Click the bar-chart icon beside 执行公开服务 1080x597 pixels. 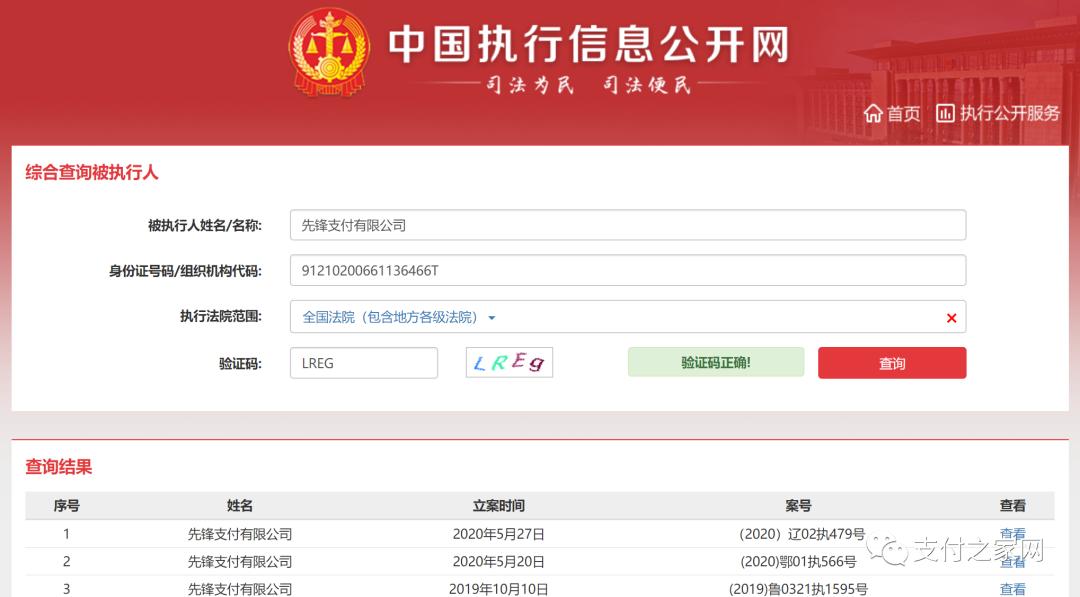coord(945,113)
